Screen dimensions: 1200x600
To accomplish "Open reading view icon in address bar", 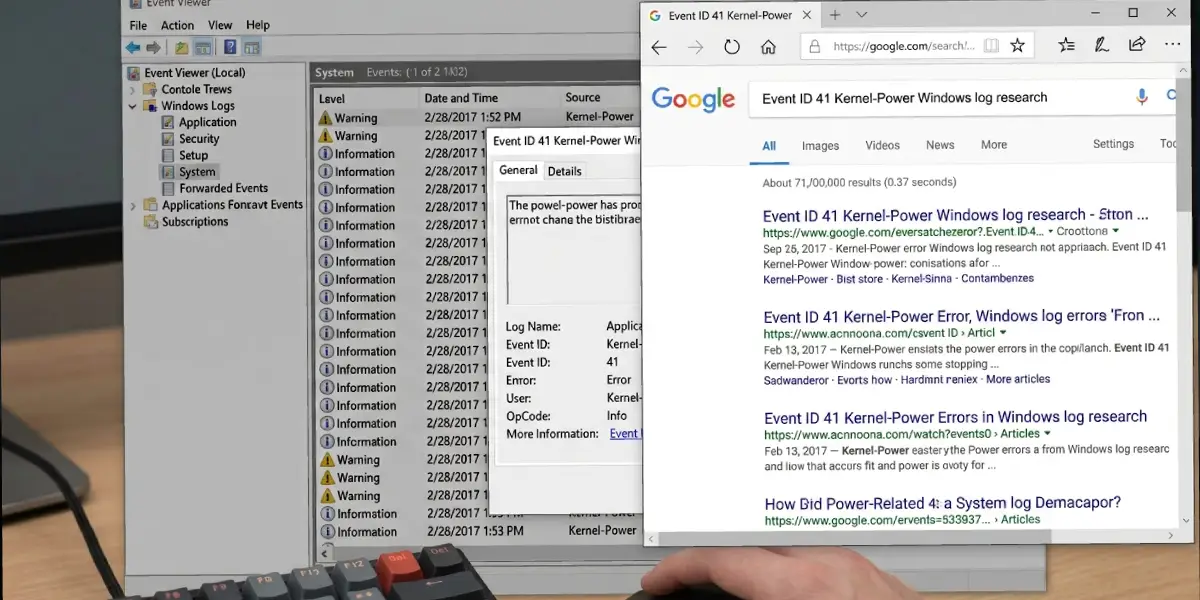I will (x=990, y=46).
